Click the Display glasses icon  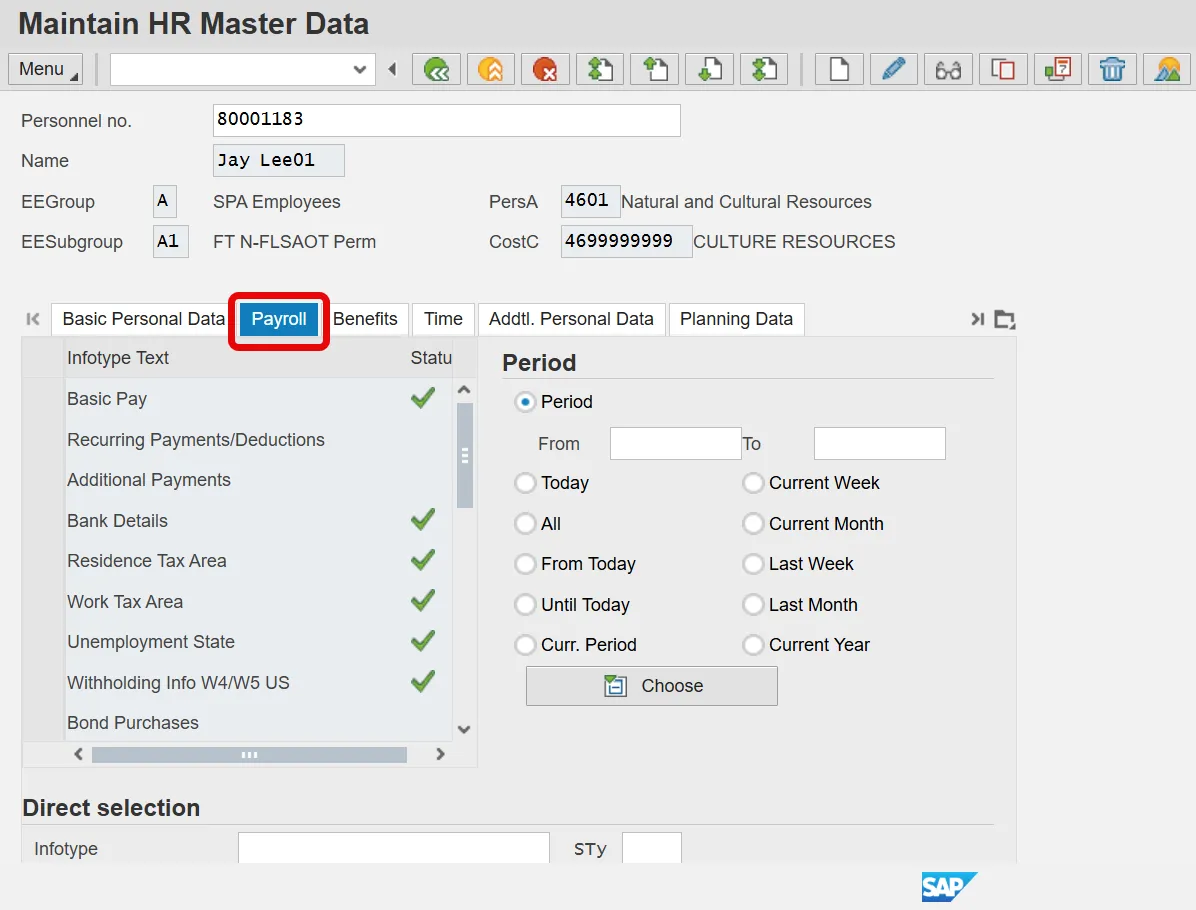[x=948, y=69]
